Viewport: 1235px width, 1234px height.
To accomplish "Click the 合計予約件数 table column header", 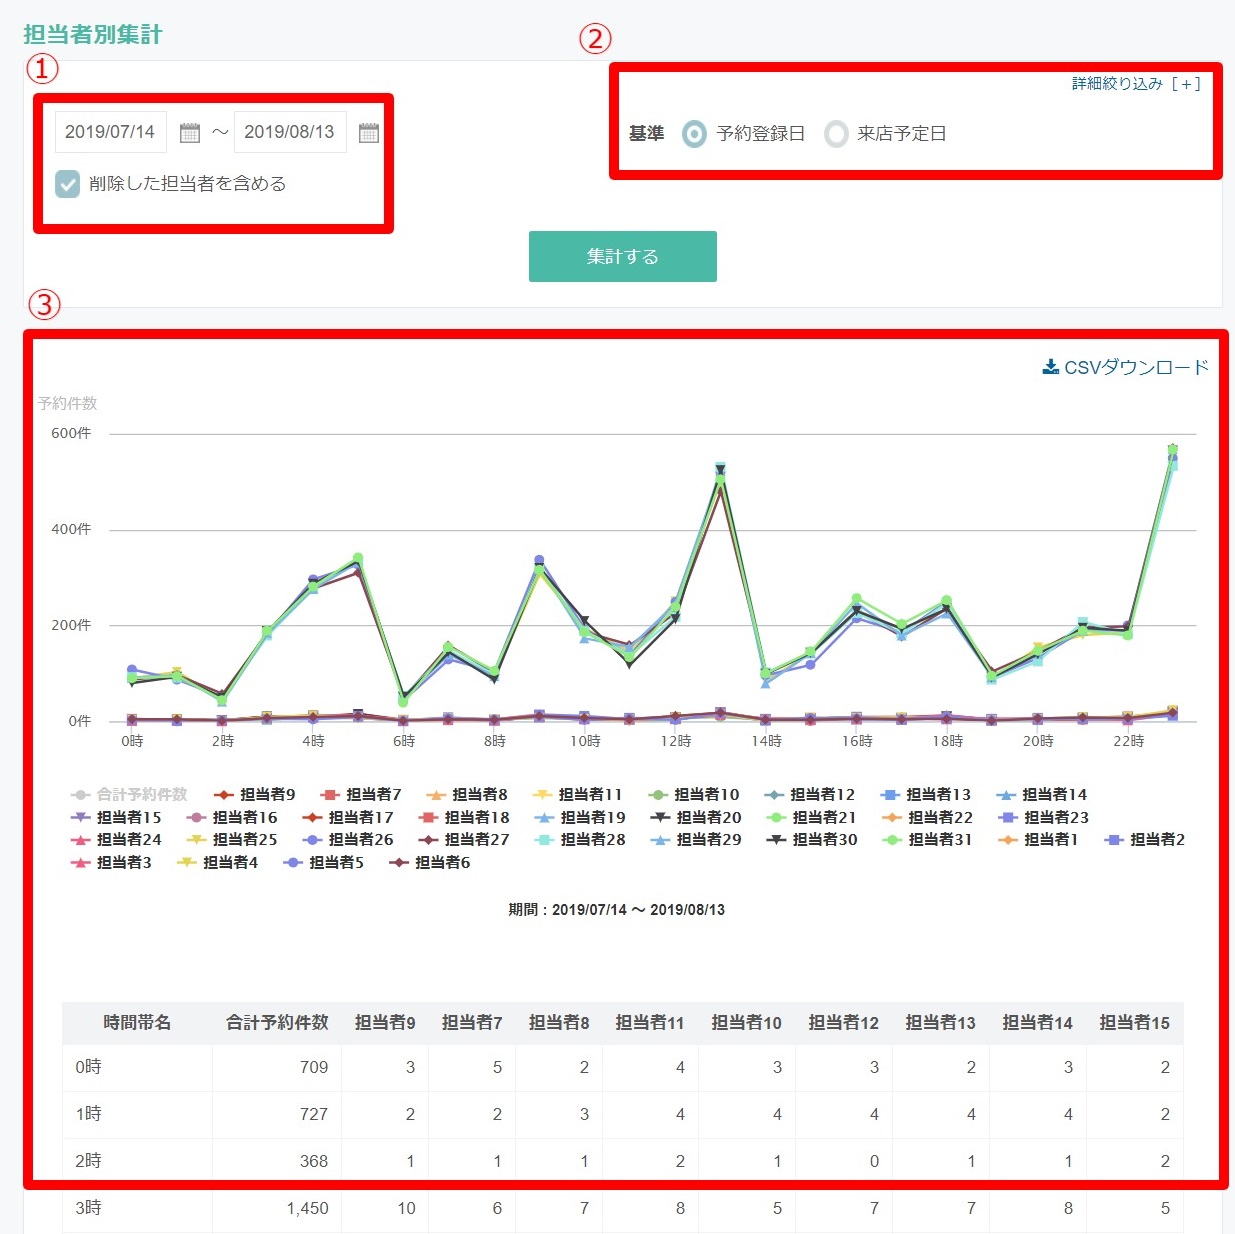I will pos(277,1023).
